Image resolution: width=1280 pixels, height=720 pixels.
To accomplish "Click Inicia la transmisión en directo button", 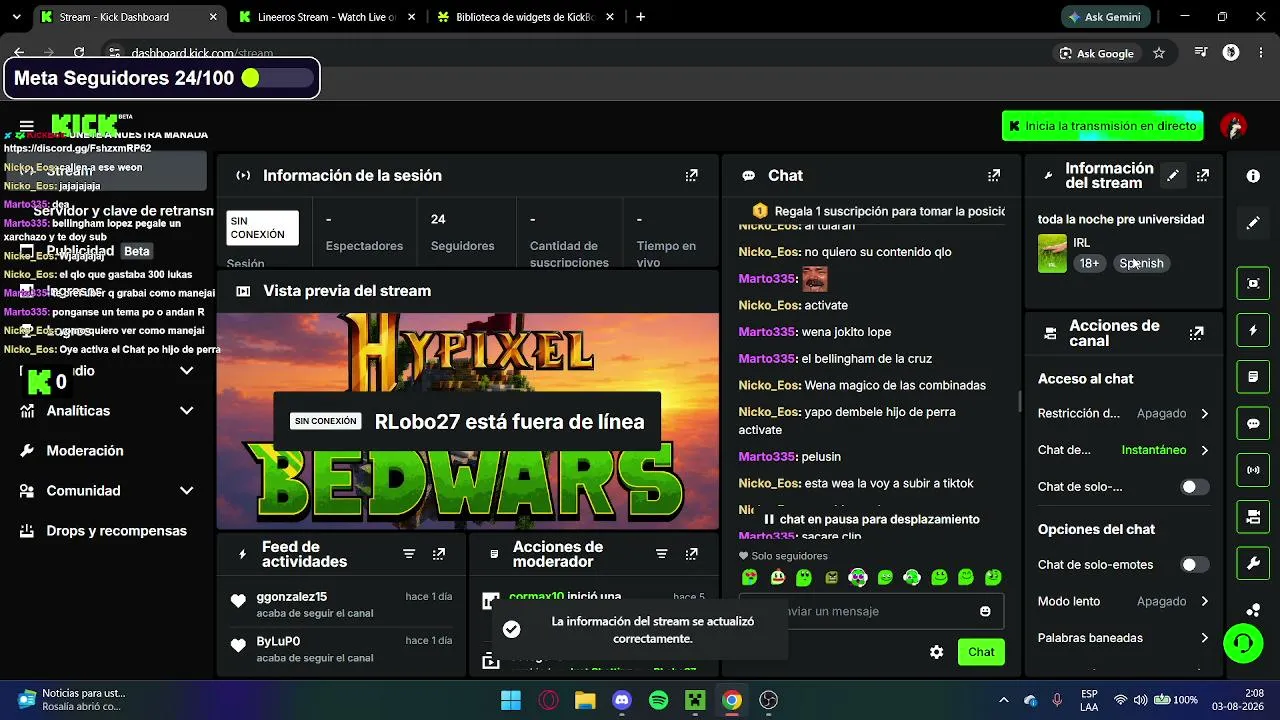I will (x=1102, y=126).
